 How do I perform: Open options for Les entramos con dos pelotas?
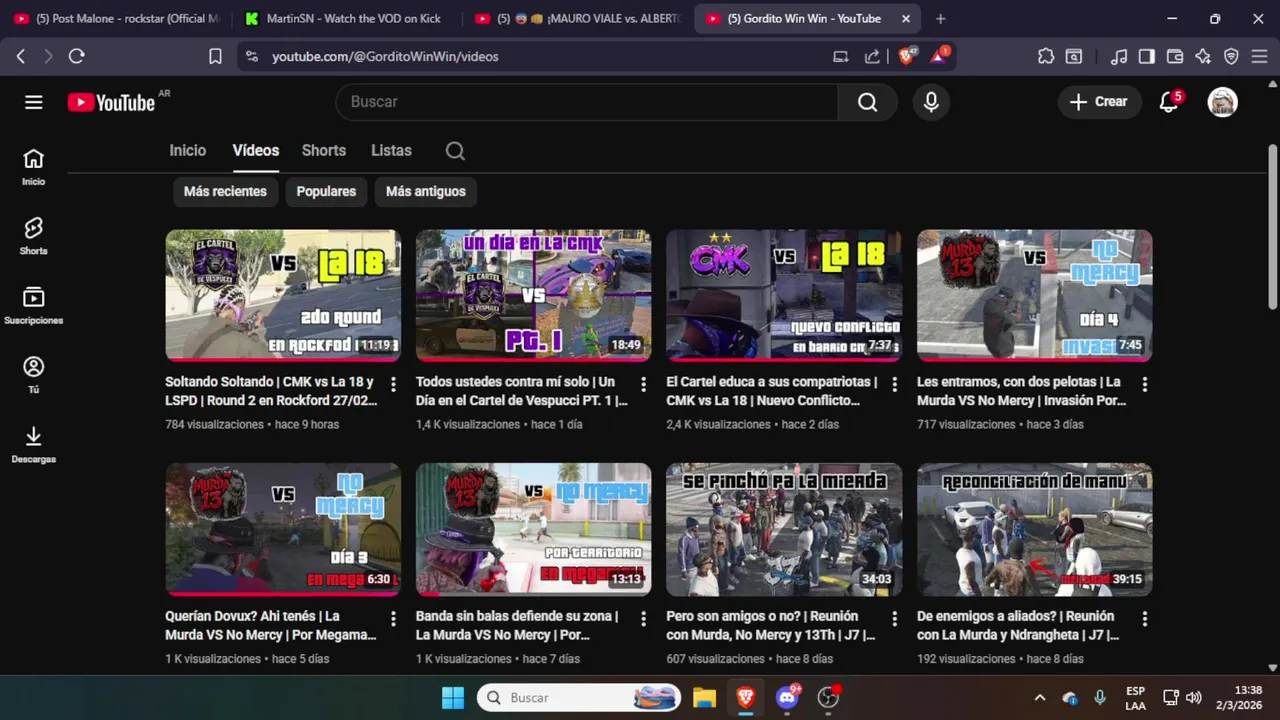pos(1144,384)
